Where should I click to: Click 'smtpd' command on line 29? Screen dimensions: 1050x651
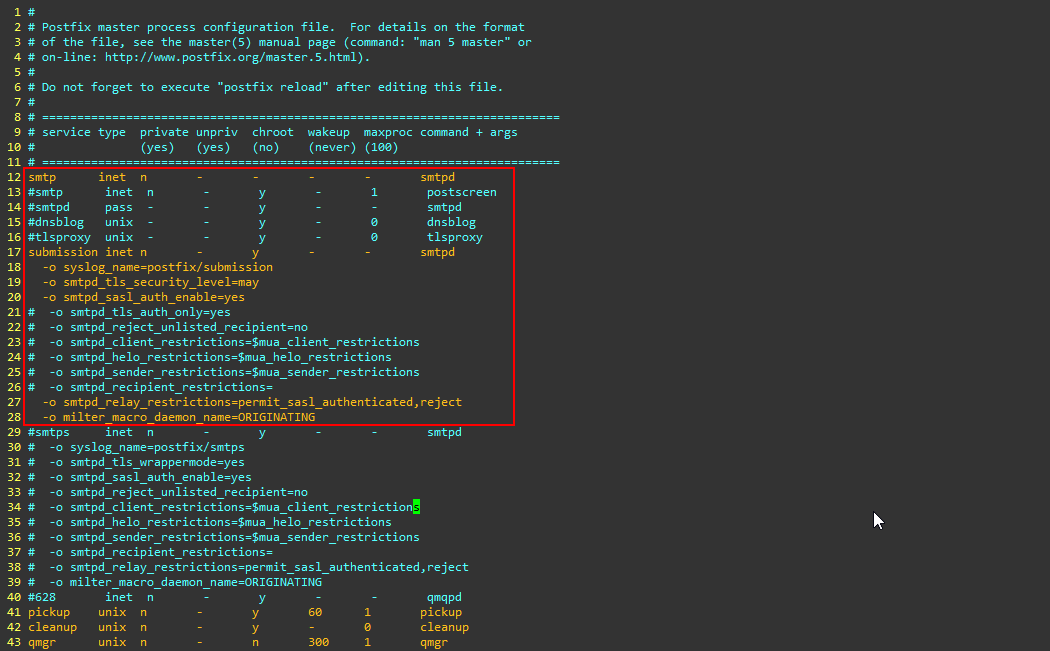click(x=444, y=432)
